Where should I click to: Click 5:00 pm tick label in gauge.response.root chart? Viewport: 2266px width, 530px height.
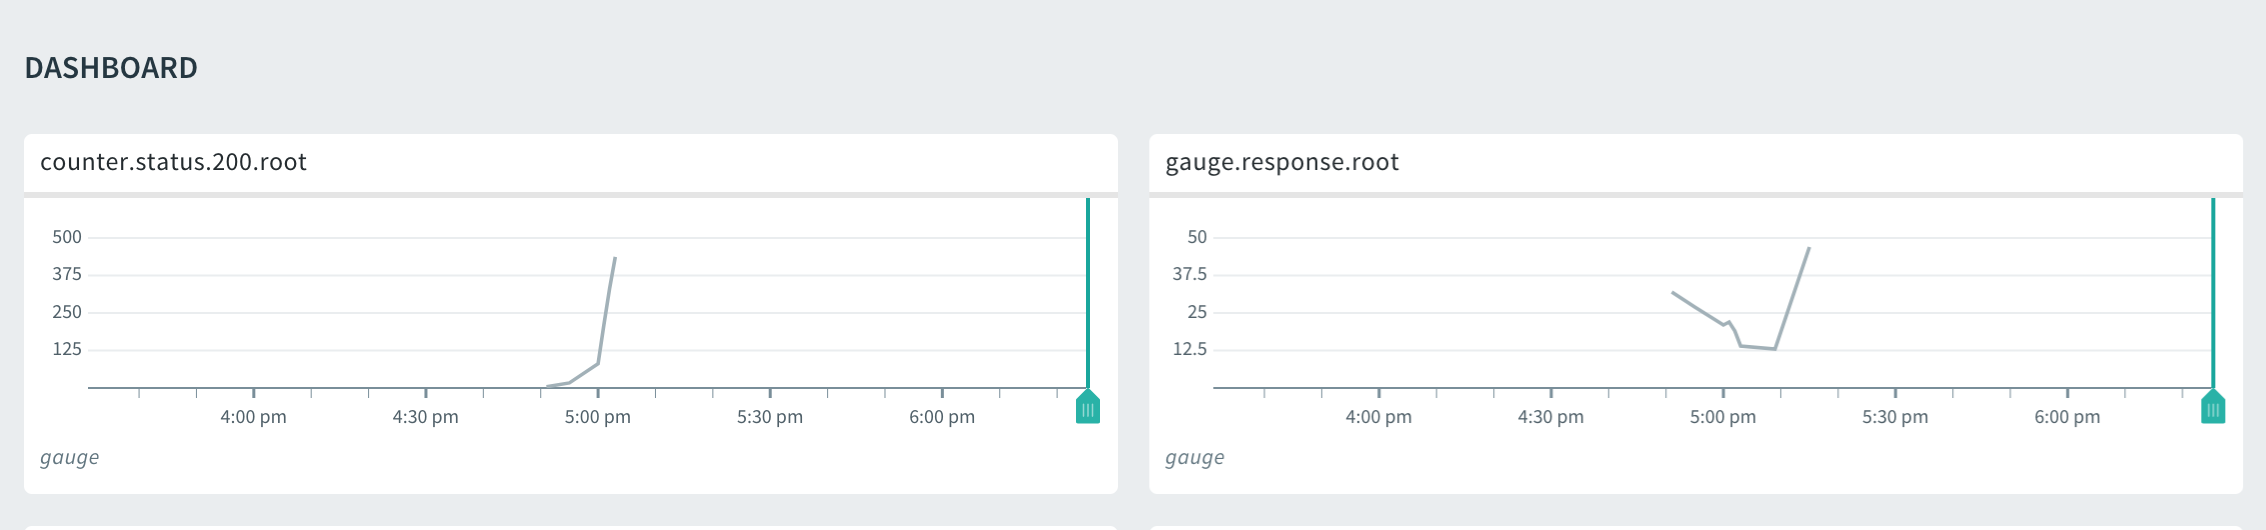pos(1722,417)
